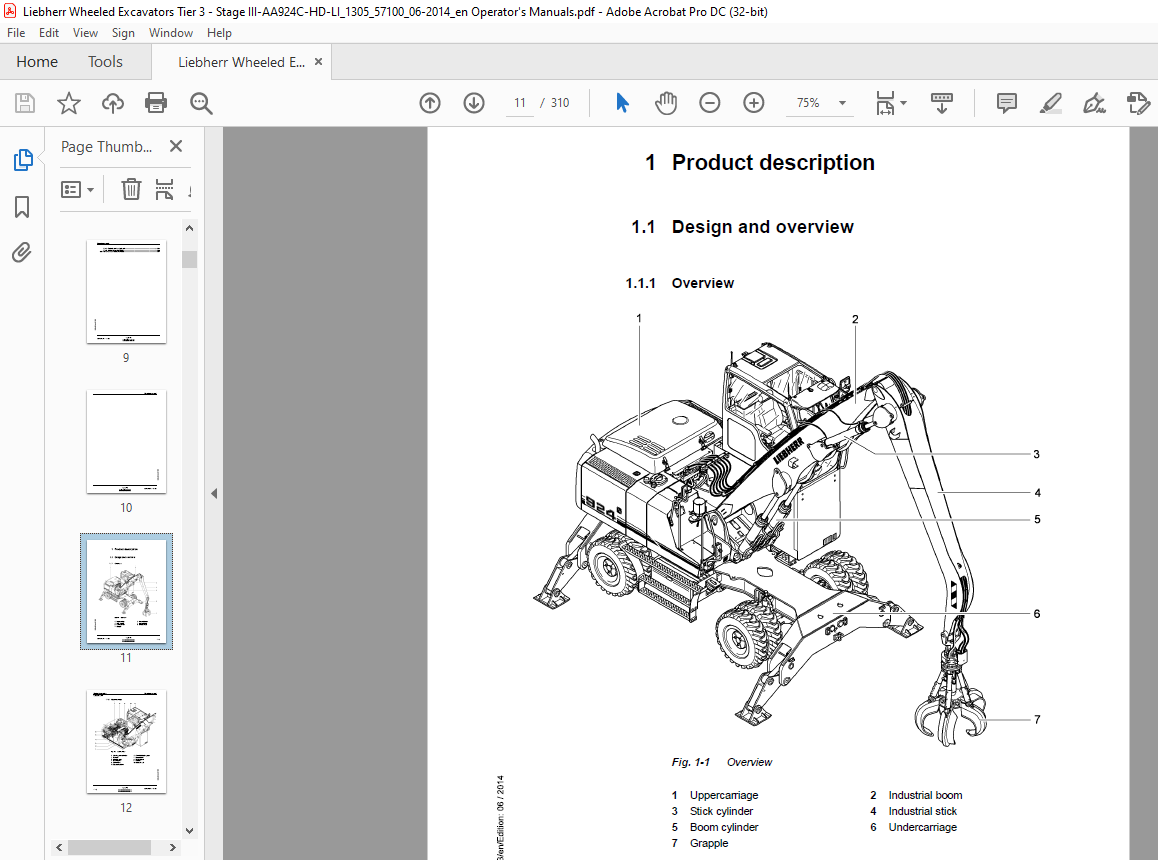Select the arrow selection tool
This screenshot has width=1158, height=860.
tap(623, 103)
